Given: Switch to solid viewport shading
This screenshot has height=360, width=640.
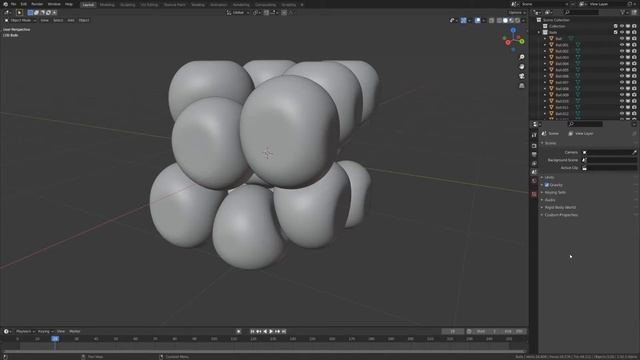Looking at the screenshot, I should [505, 20].
